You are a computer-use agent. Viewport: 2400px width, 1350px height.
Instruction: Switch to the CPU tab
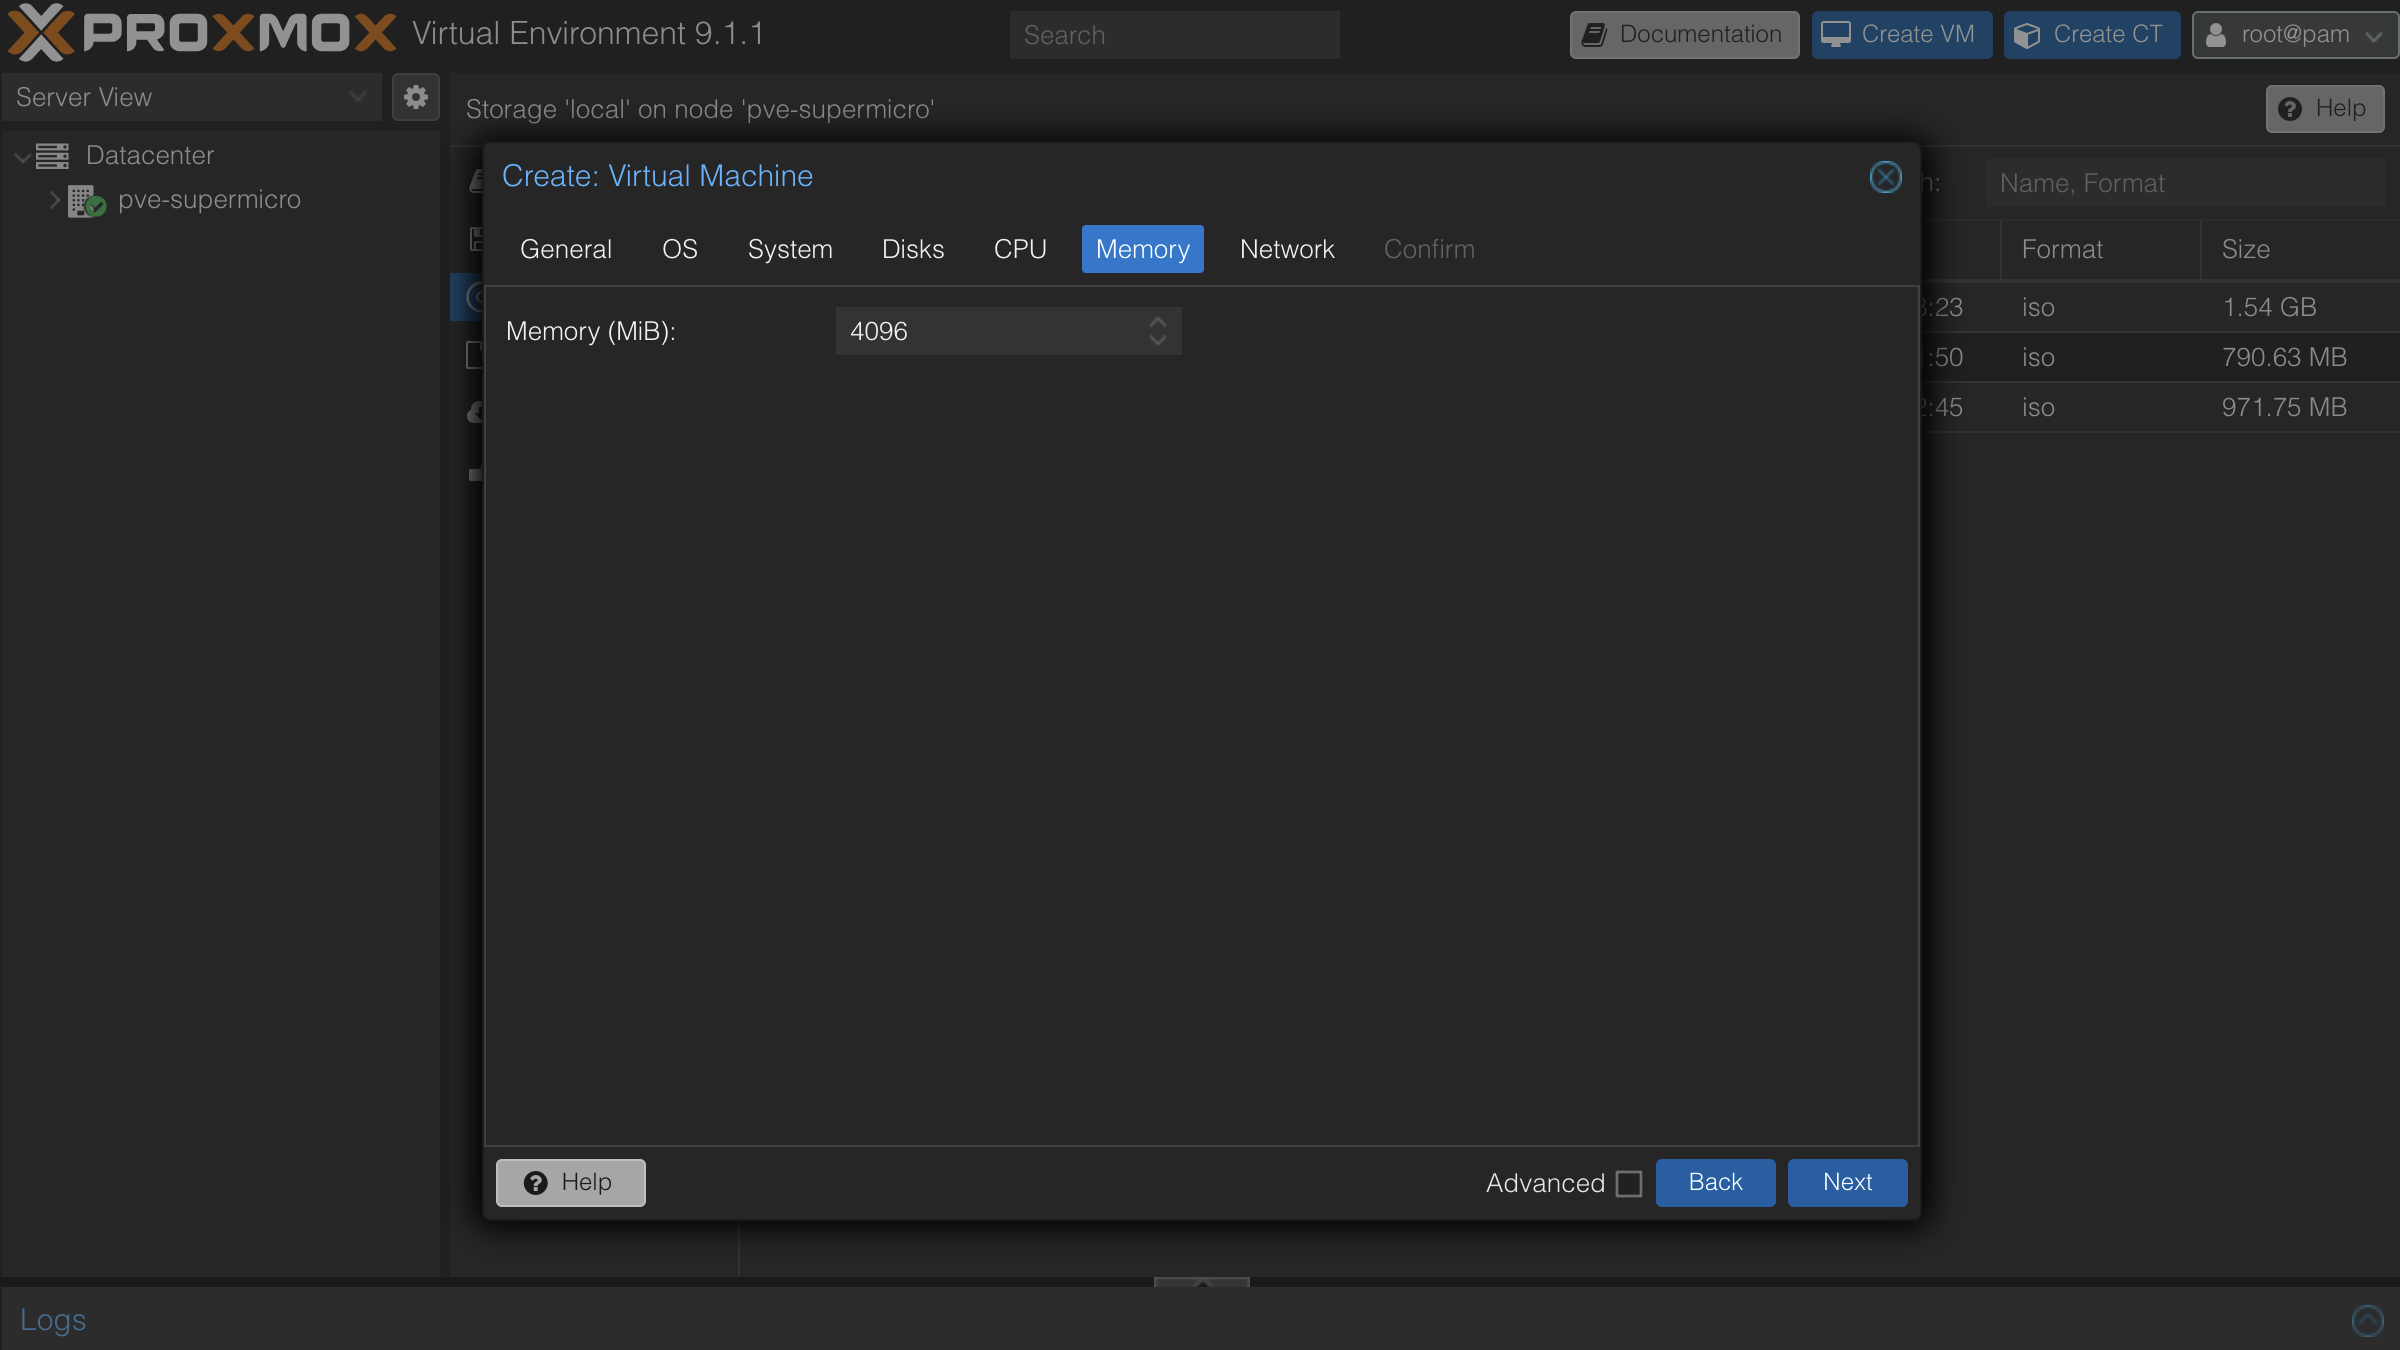coord(1020,249)
